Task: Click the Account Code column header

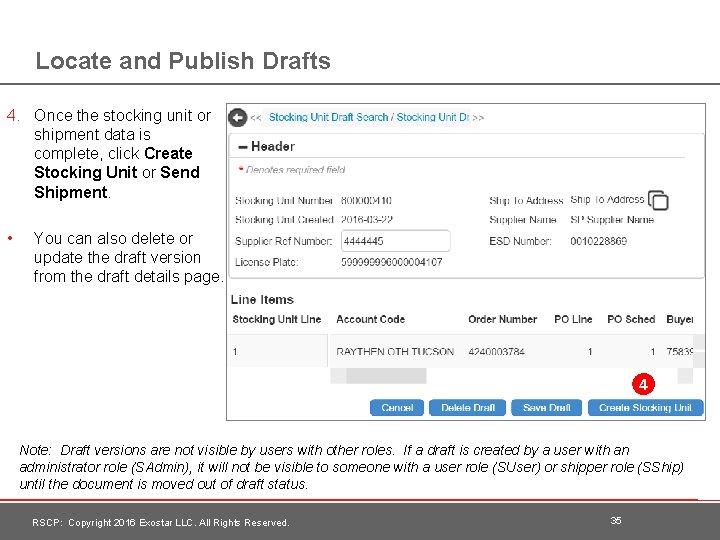Action: tap(371, 320)
